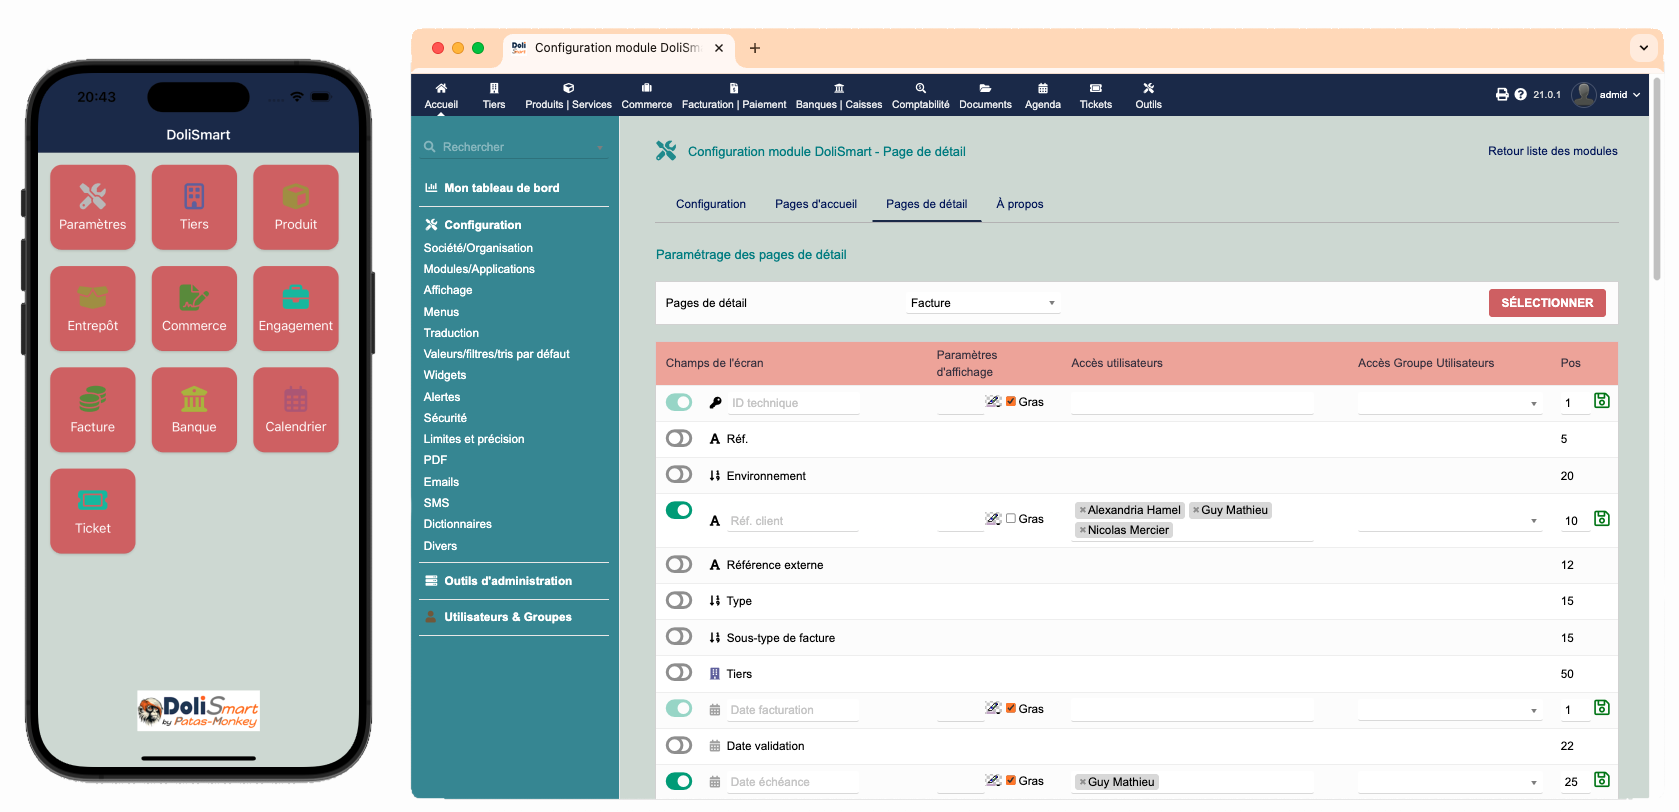Open Agenda top menu
Viewport: 1679px width, 812px height.
point(1043,95)
